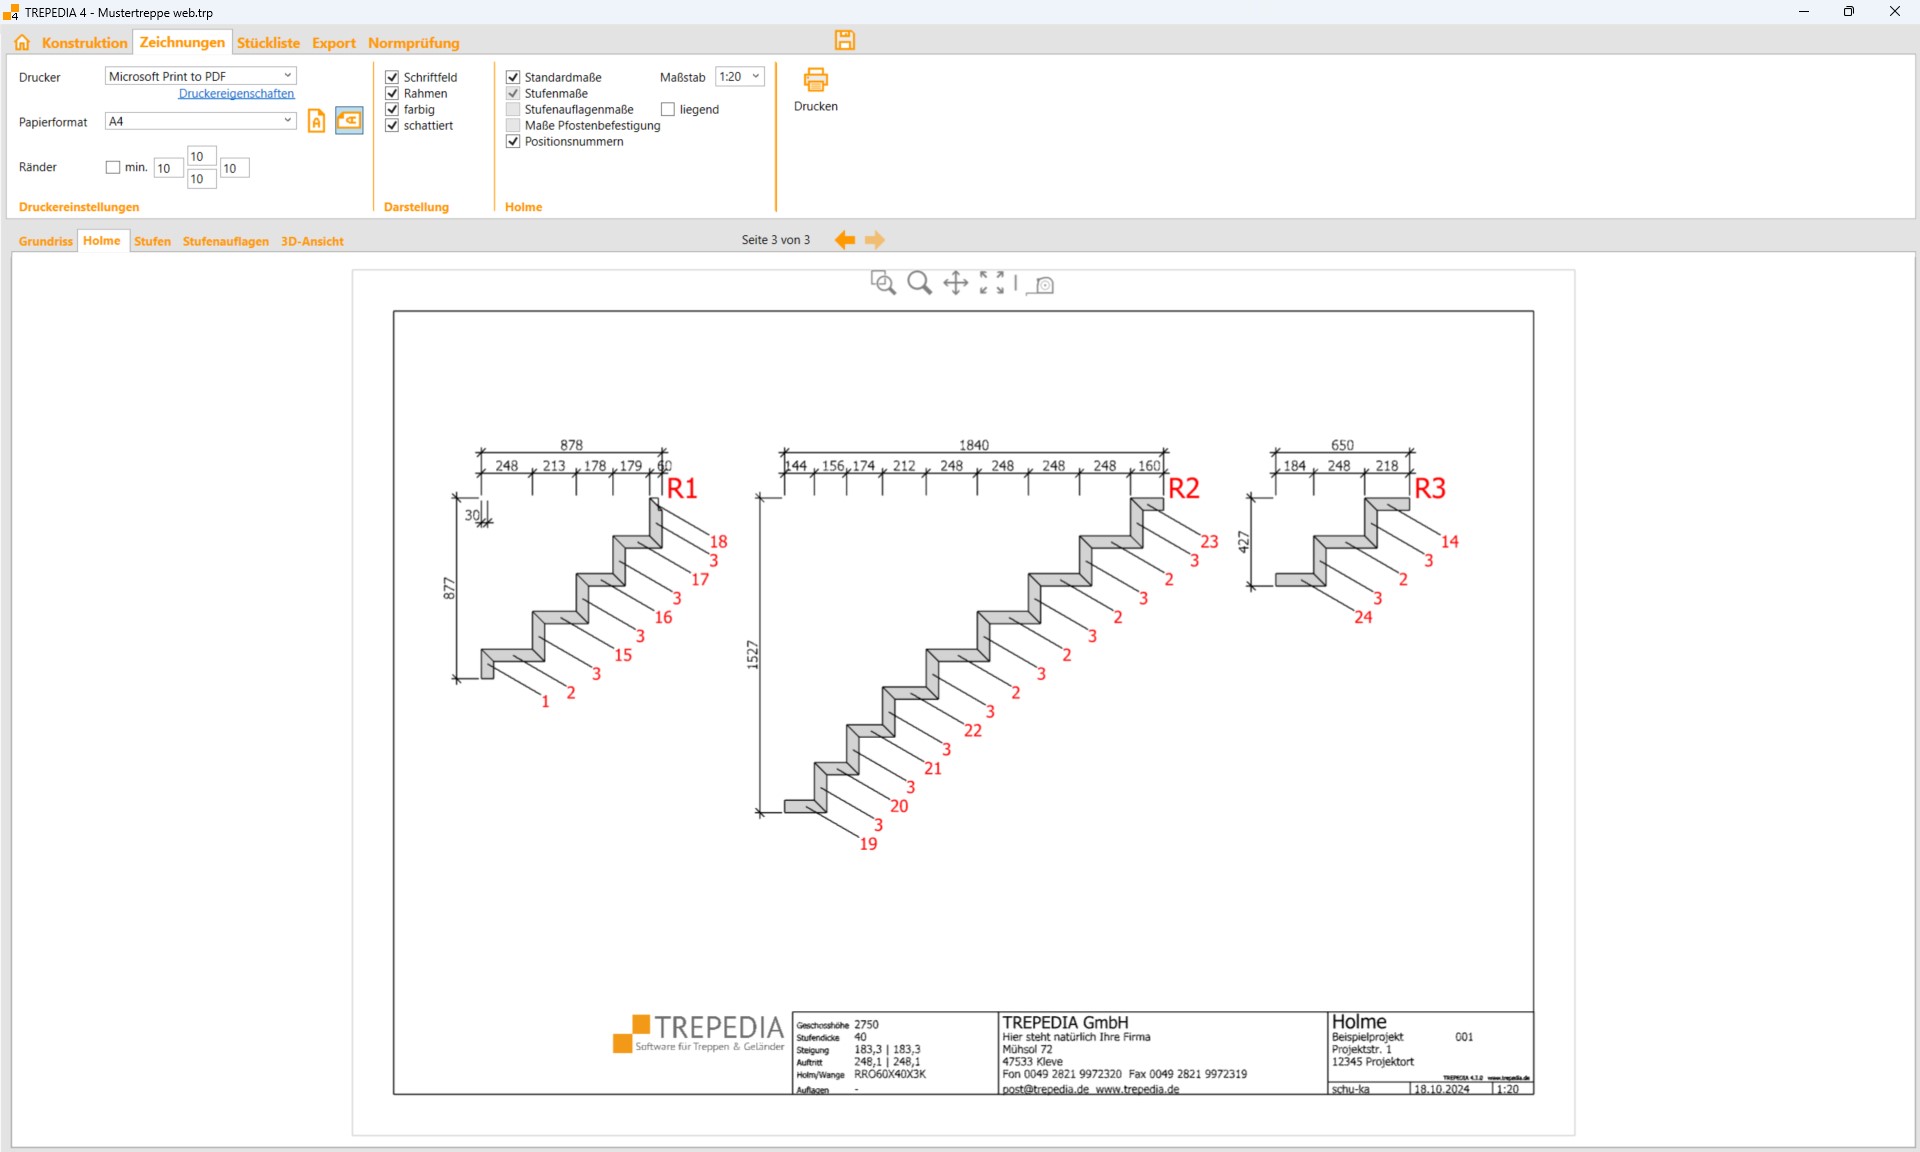
Task: Click the save floppy disk icon
Action: [x=845, y=40]
